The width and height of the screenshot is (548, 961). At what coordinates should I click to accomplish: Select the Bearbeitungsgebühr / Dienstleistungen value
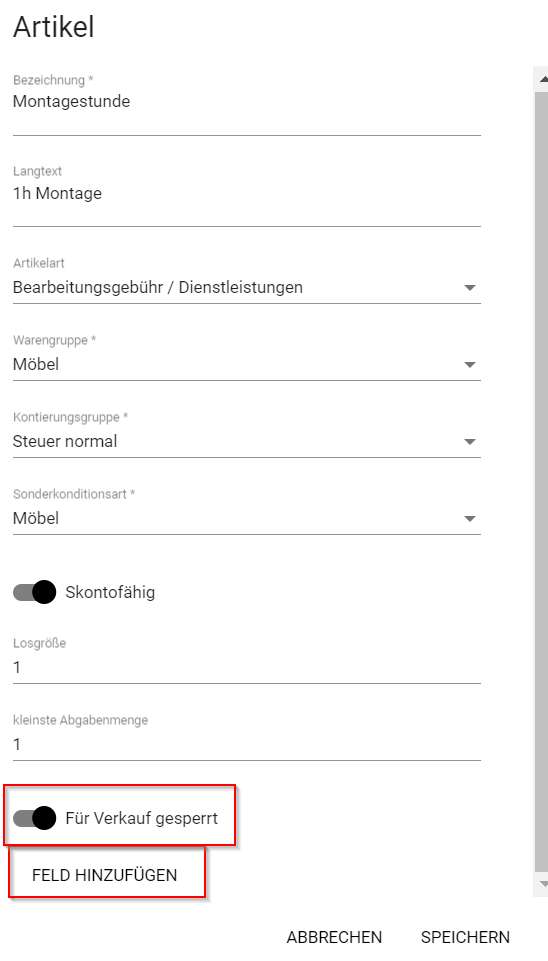(x=158, y=287)
